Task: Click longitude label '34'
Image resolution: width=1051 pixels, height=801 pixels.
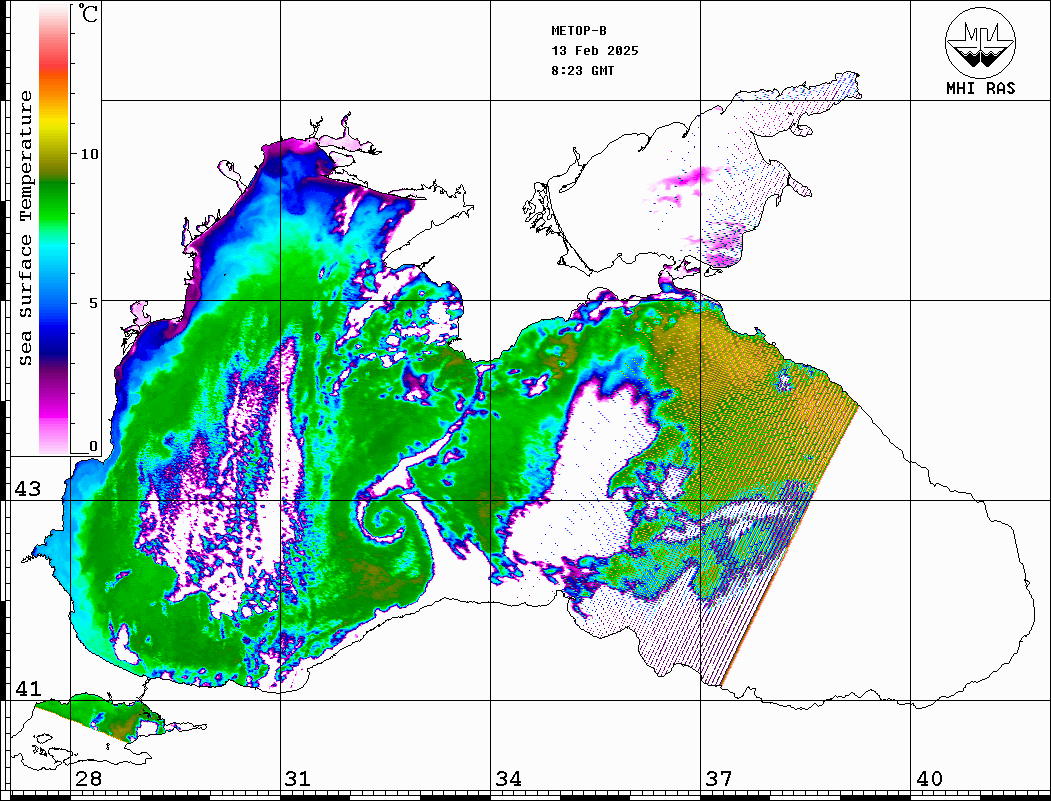Action: click(509, 778)
